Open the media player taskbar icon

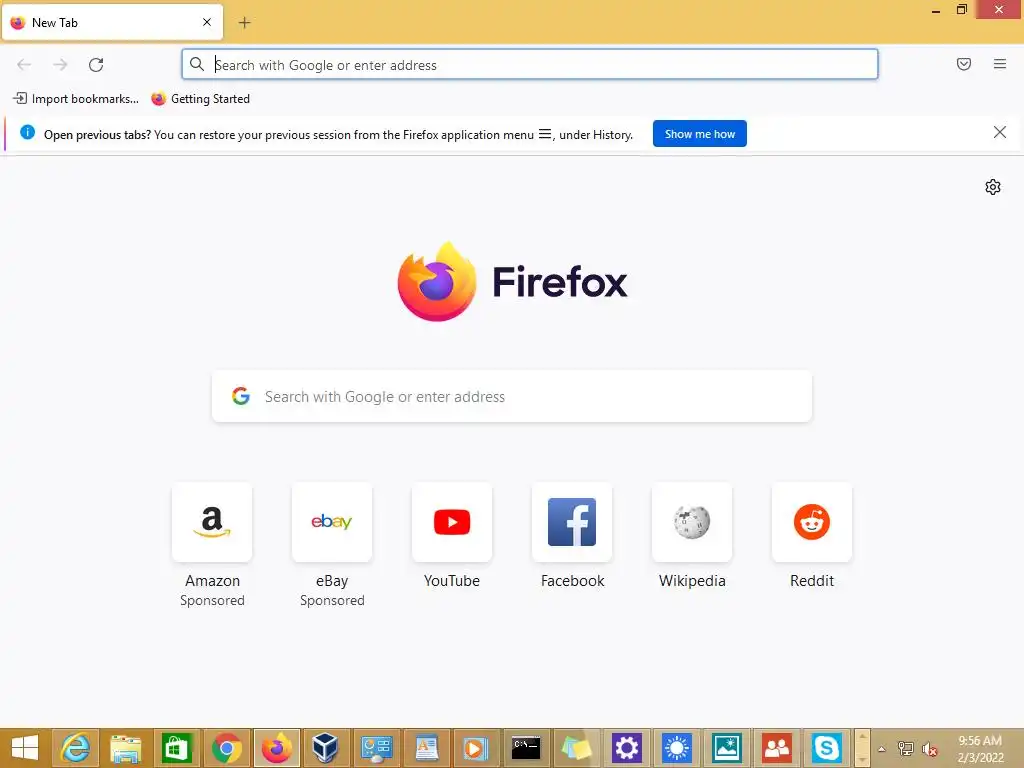click(476, 748)
